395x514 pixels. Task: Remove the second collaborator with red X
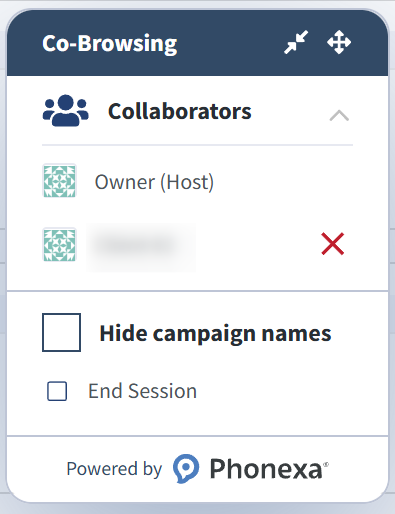click(x=332, y=244)
